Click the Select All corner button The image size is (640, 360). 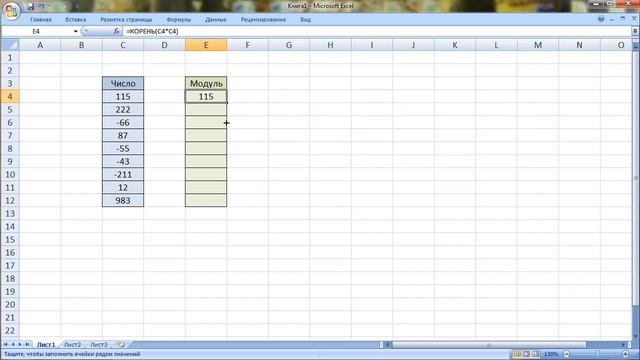click(x=10, y=45)
